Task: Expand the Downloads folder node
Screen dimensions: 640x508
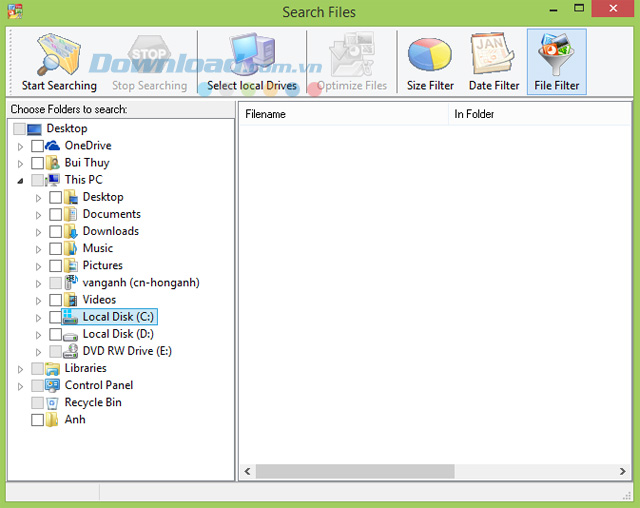Action: tap(38, 232)
